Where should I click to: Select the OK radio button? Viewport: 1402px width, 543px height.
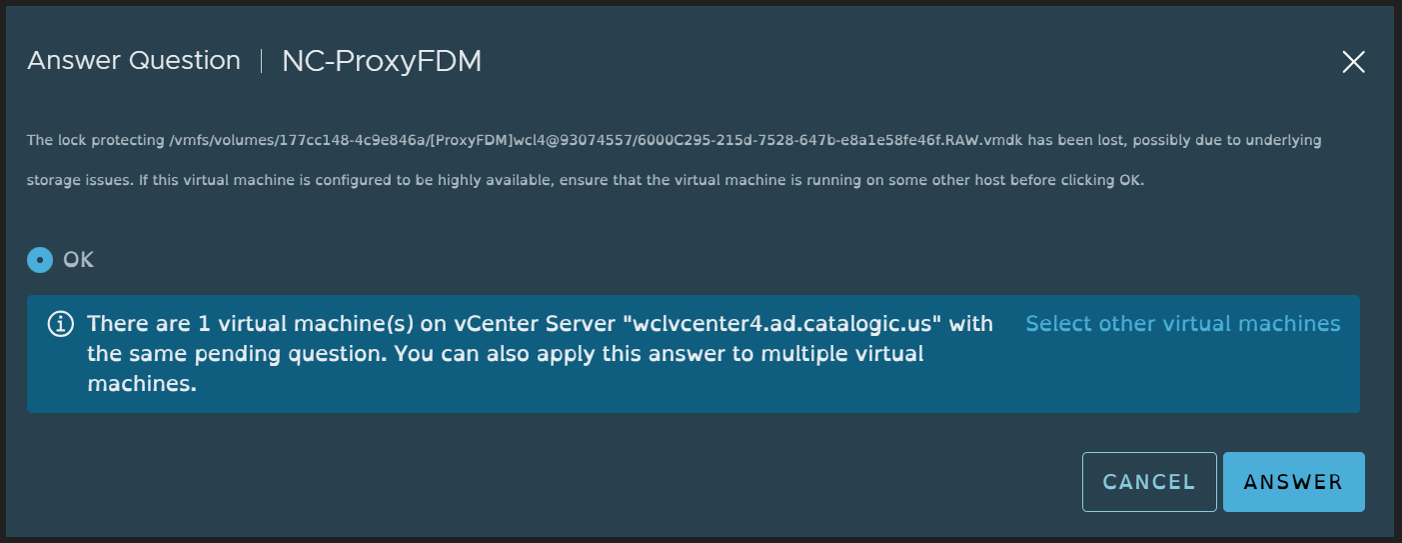(x=40, y=260)
